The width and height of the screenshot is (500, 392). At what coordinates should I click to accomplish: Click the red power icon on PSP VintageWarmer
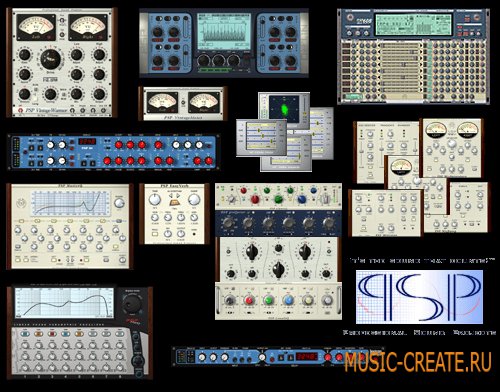click(20, 110)
